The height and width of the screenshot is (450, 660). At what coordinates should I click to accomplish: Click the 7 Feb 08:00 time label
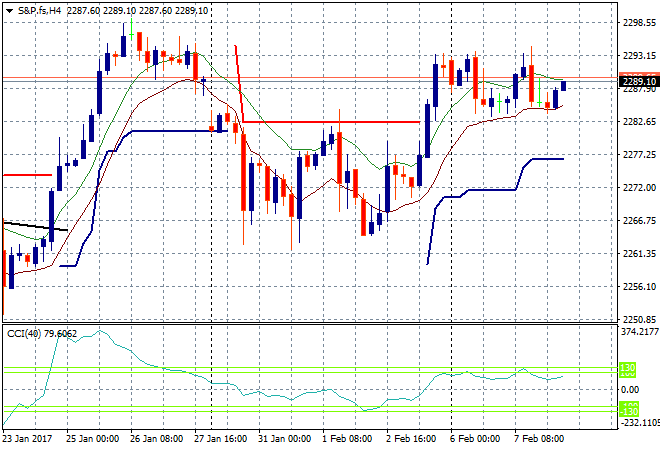tap(539, 439)
